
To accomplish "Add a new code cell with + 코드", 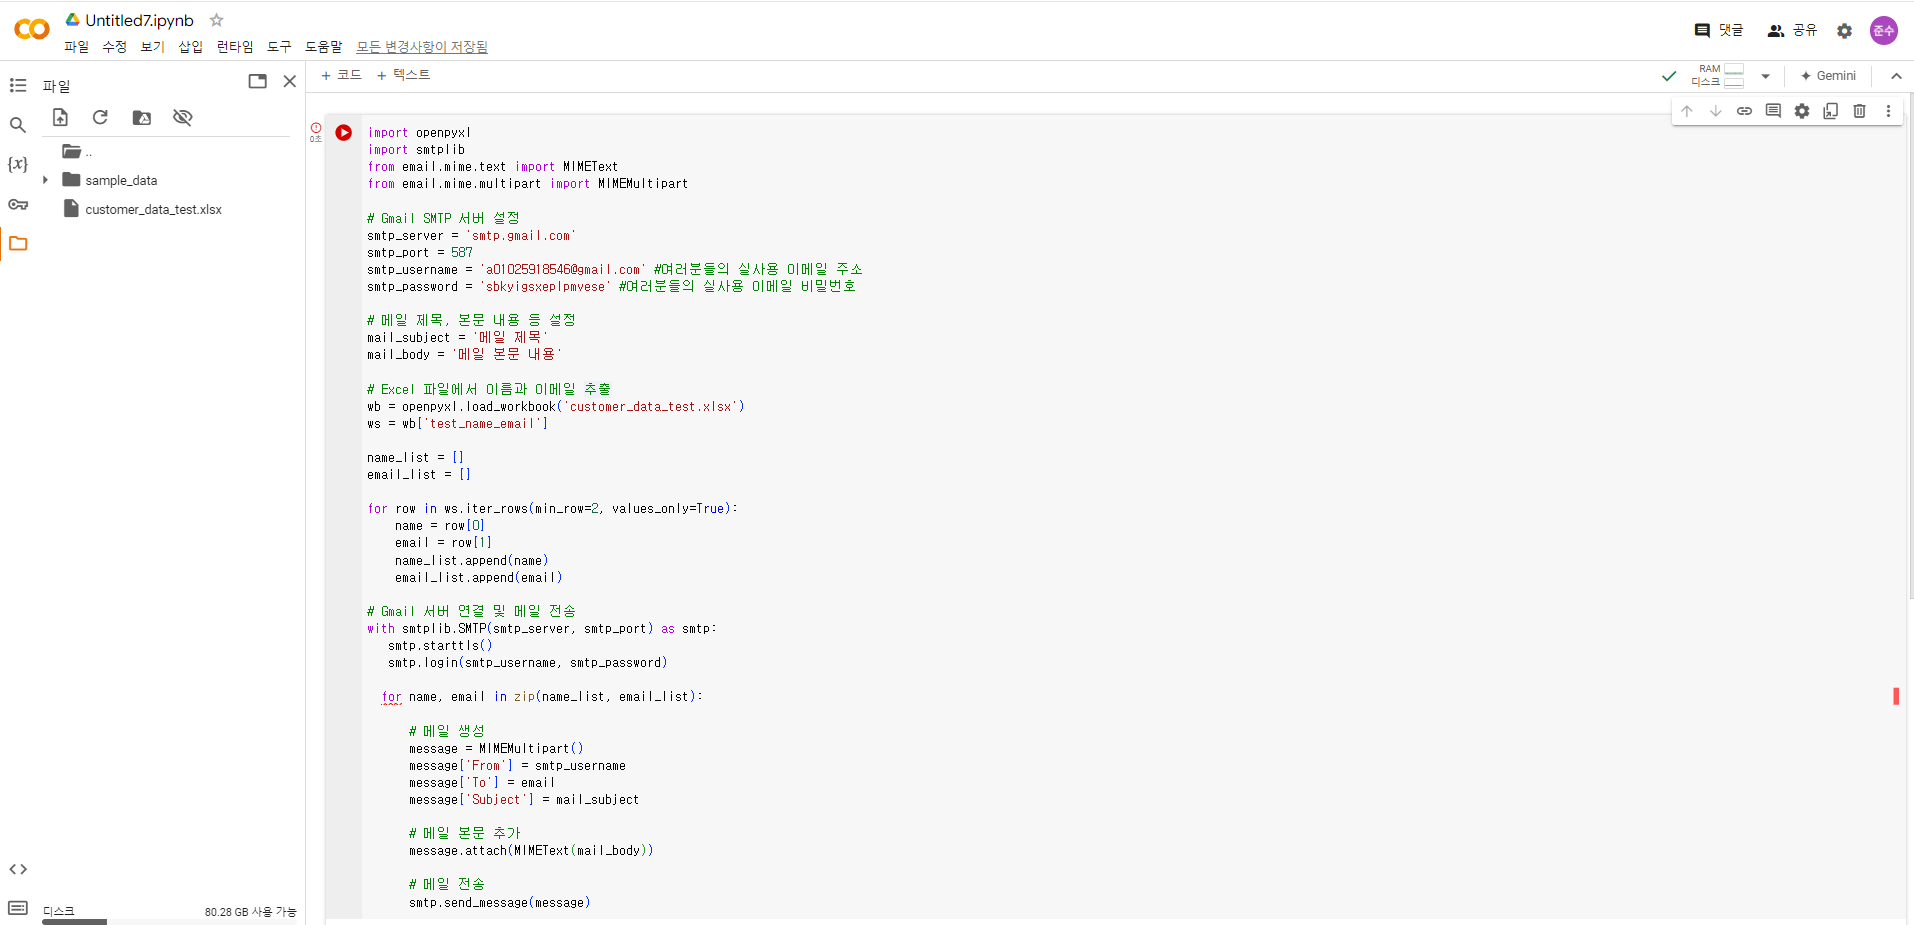I will pos(341,75).
